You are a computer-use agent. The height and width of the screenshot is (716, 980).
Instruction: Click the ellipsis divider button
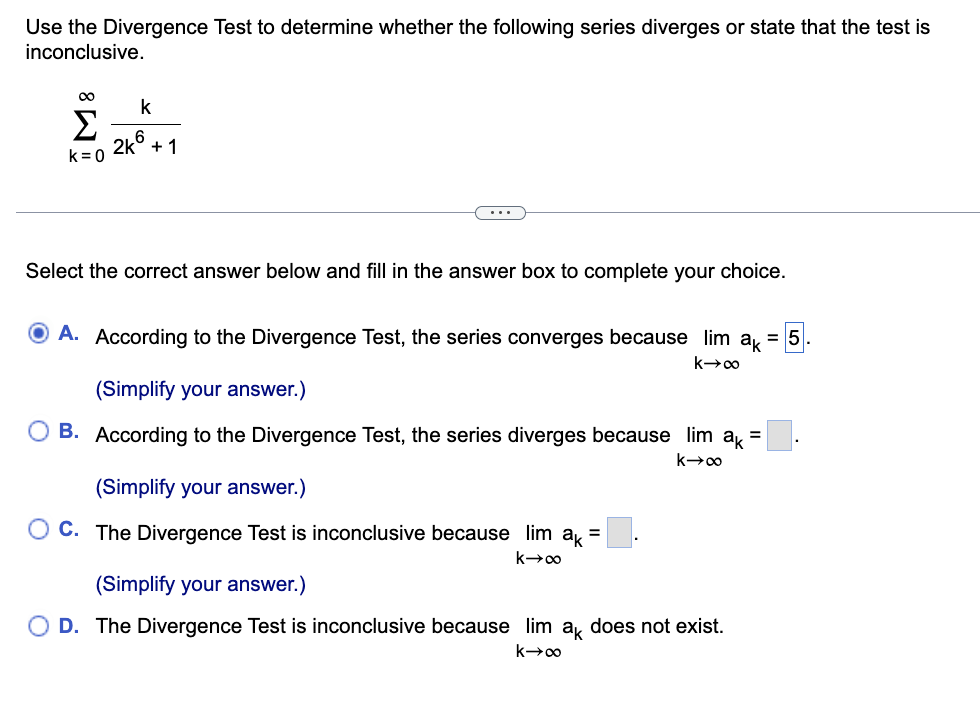click(x=500, y=212)
